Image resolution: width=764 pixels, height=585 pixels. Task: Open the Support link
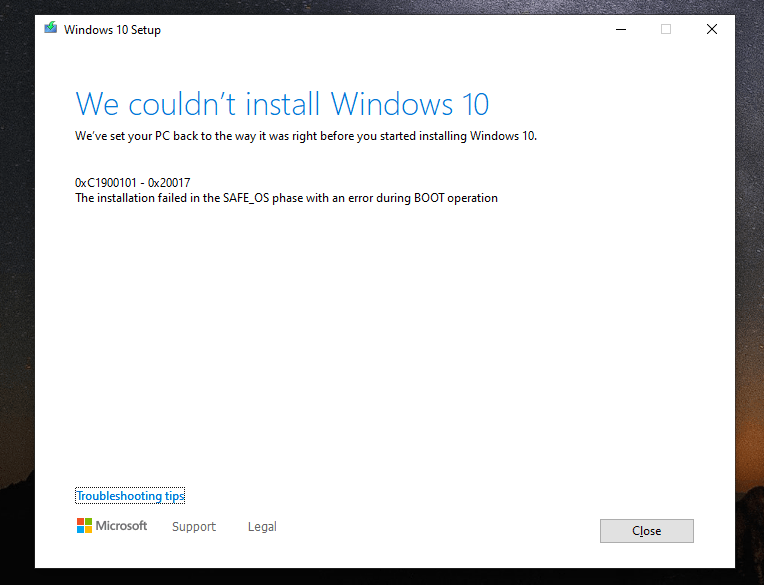[x=194, y=527]
